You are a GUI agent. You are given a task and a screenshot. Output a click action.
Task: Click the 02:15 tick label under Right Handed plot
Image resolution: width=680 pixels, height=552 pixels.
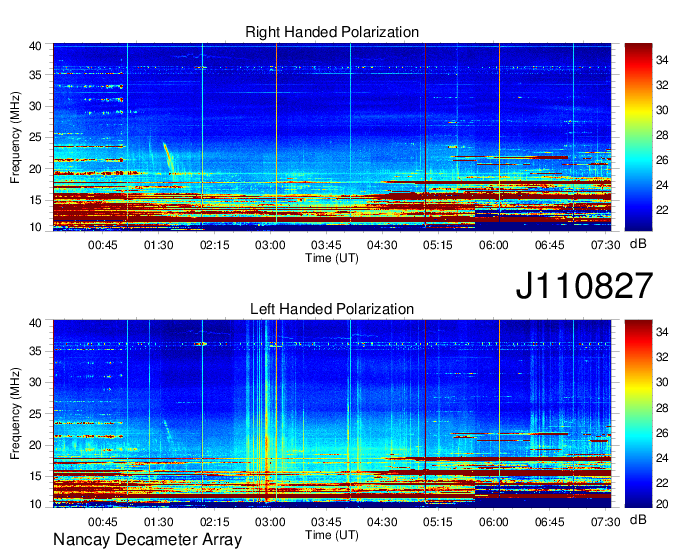pos(214,245)
